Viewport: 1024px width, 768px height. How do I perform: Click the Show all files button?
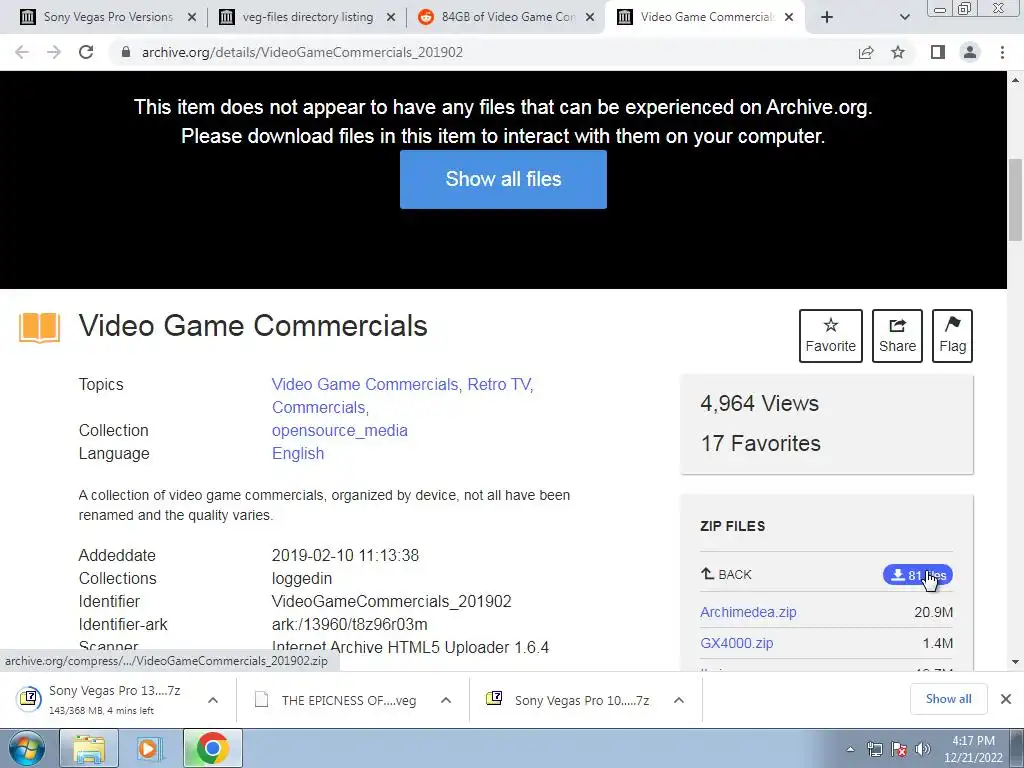click(x=503, y=179)
